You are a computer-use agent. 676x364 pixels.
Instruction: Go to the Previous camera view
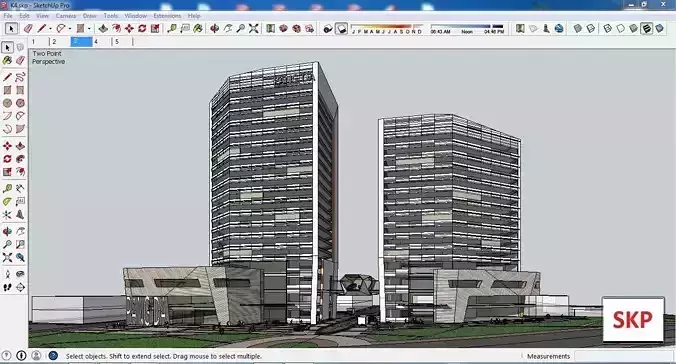(x=20, y=257)
